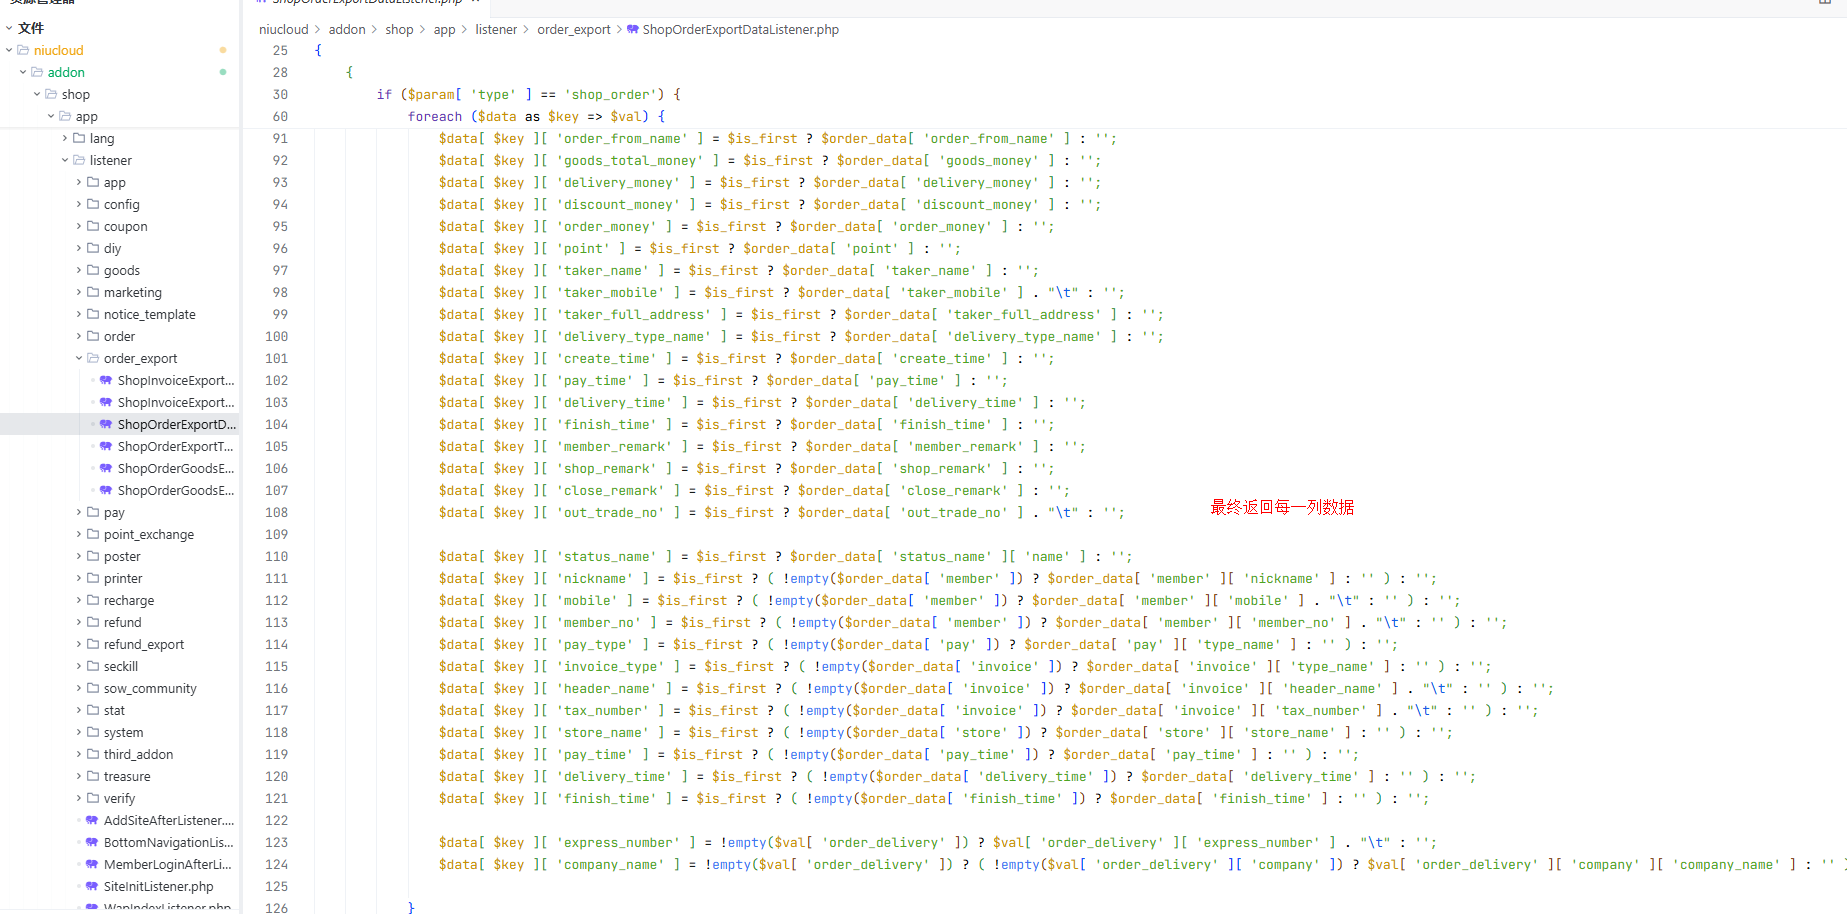1847x914 pixels.
Task: Select listener in the breadcrumb path
Action: click(x=496, y=30)
